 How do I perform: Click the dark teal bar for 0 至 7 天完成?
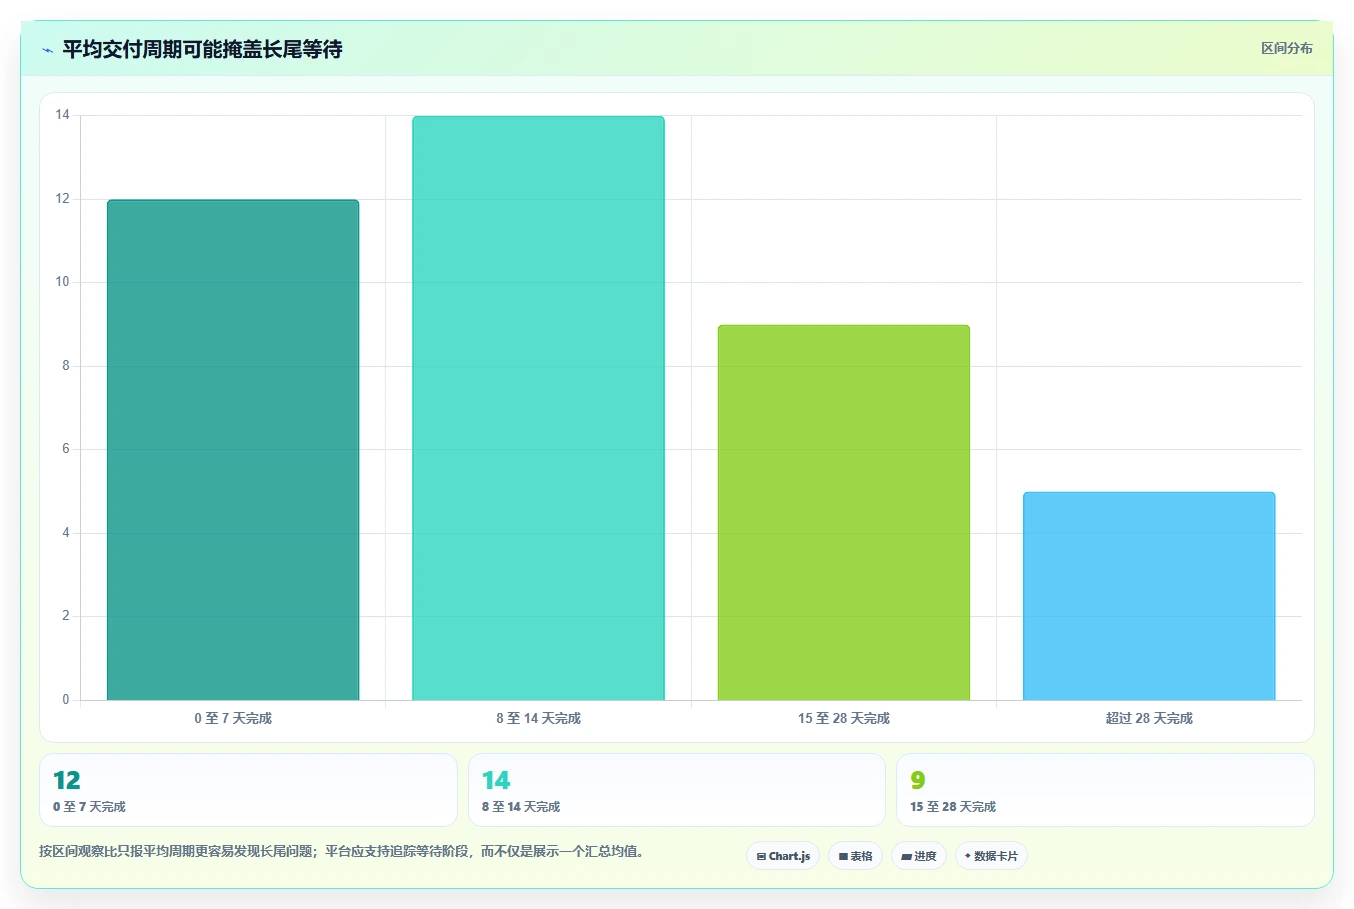(x=233, y=450)
